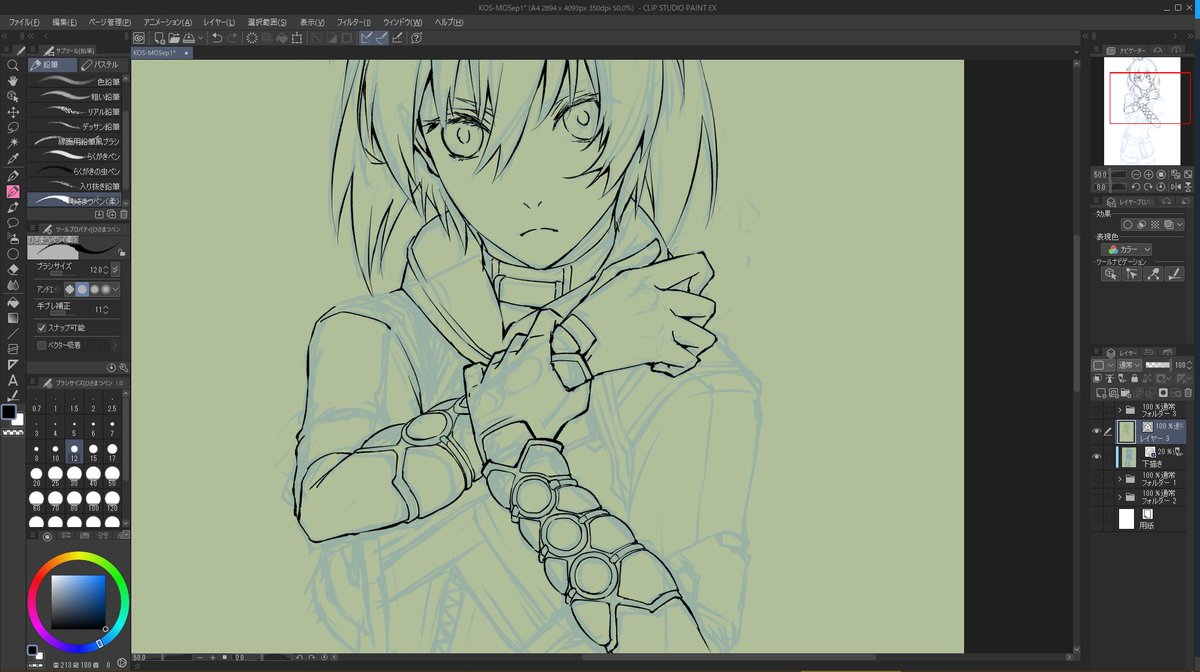Screen dimensions: 1200x672
Task: Show 用紙 paper layer visibility box
Action: (1097, 518)
